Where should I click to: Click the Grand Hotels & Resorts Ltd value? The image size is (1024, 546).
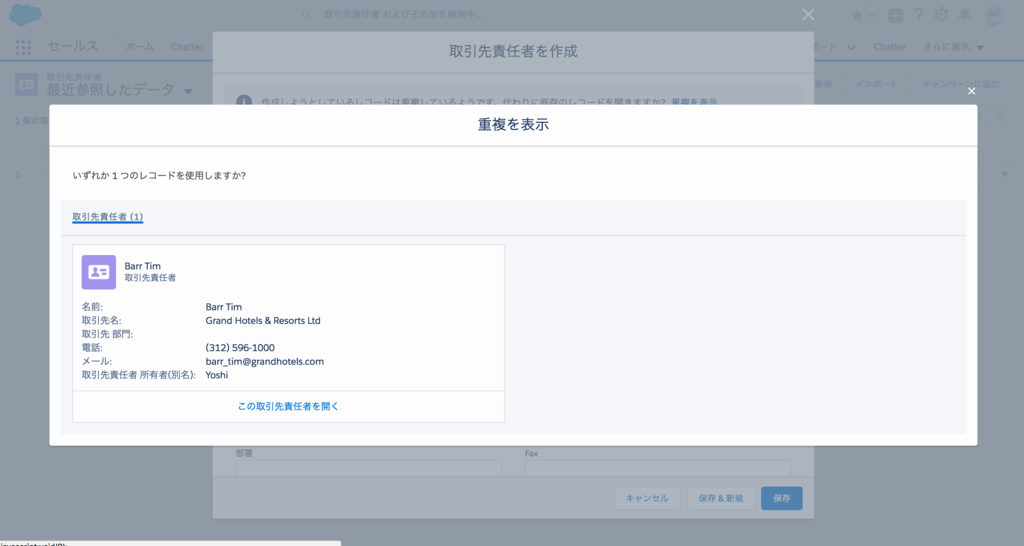(x=263, y=321)
